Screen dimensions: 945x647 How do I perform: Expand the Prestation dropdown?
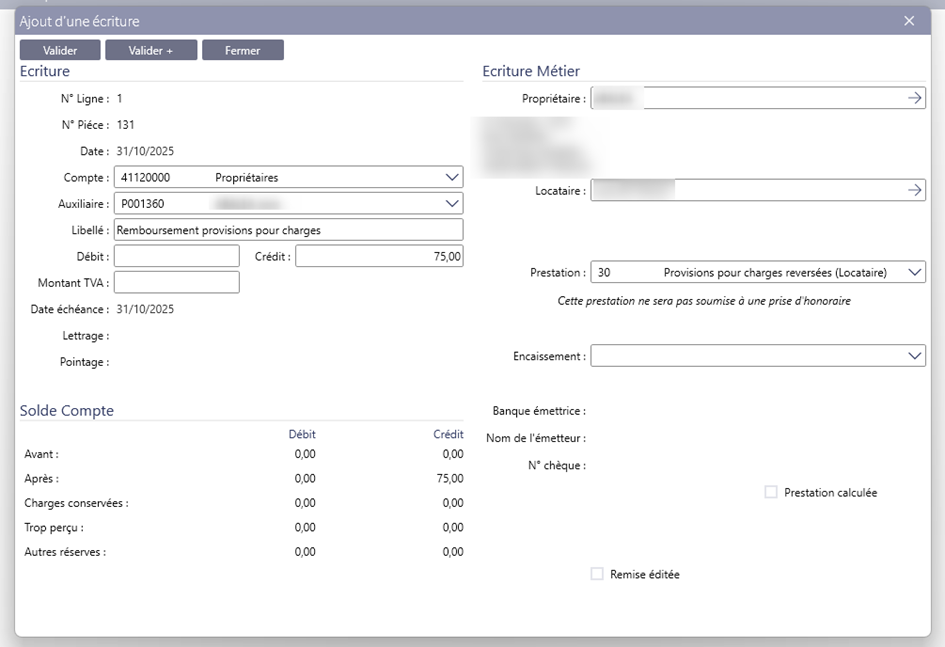point(914,272)
